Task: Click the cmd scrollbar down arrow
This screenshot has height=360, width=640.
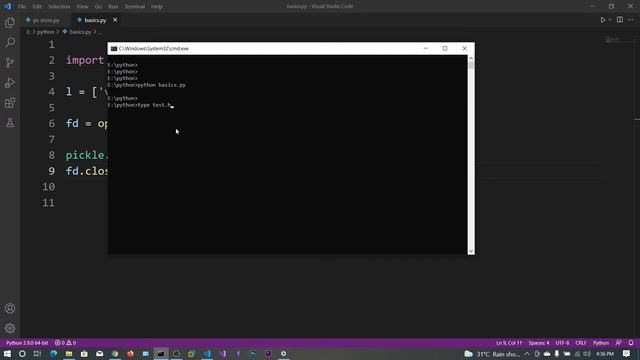Action: [471, 251]
